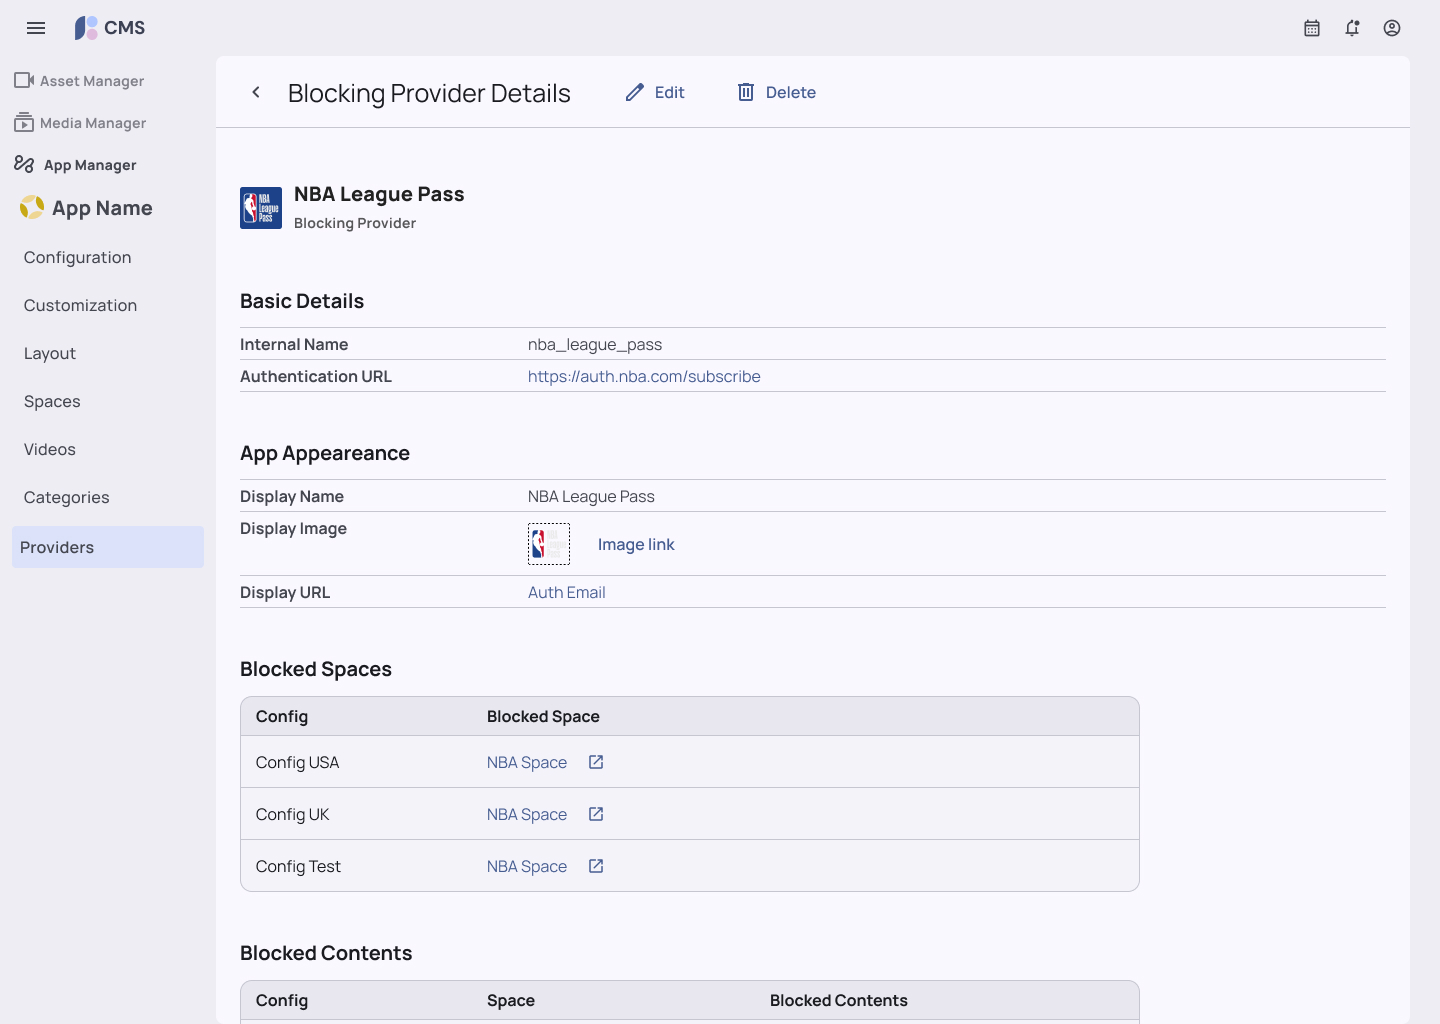The width and height of the screenshot is (1440, 1024).
Task: Select Customization in the sidebar
Action: click(81, 305)
